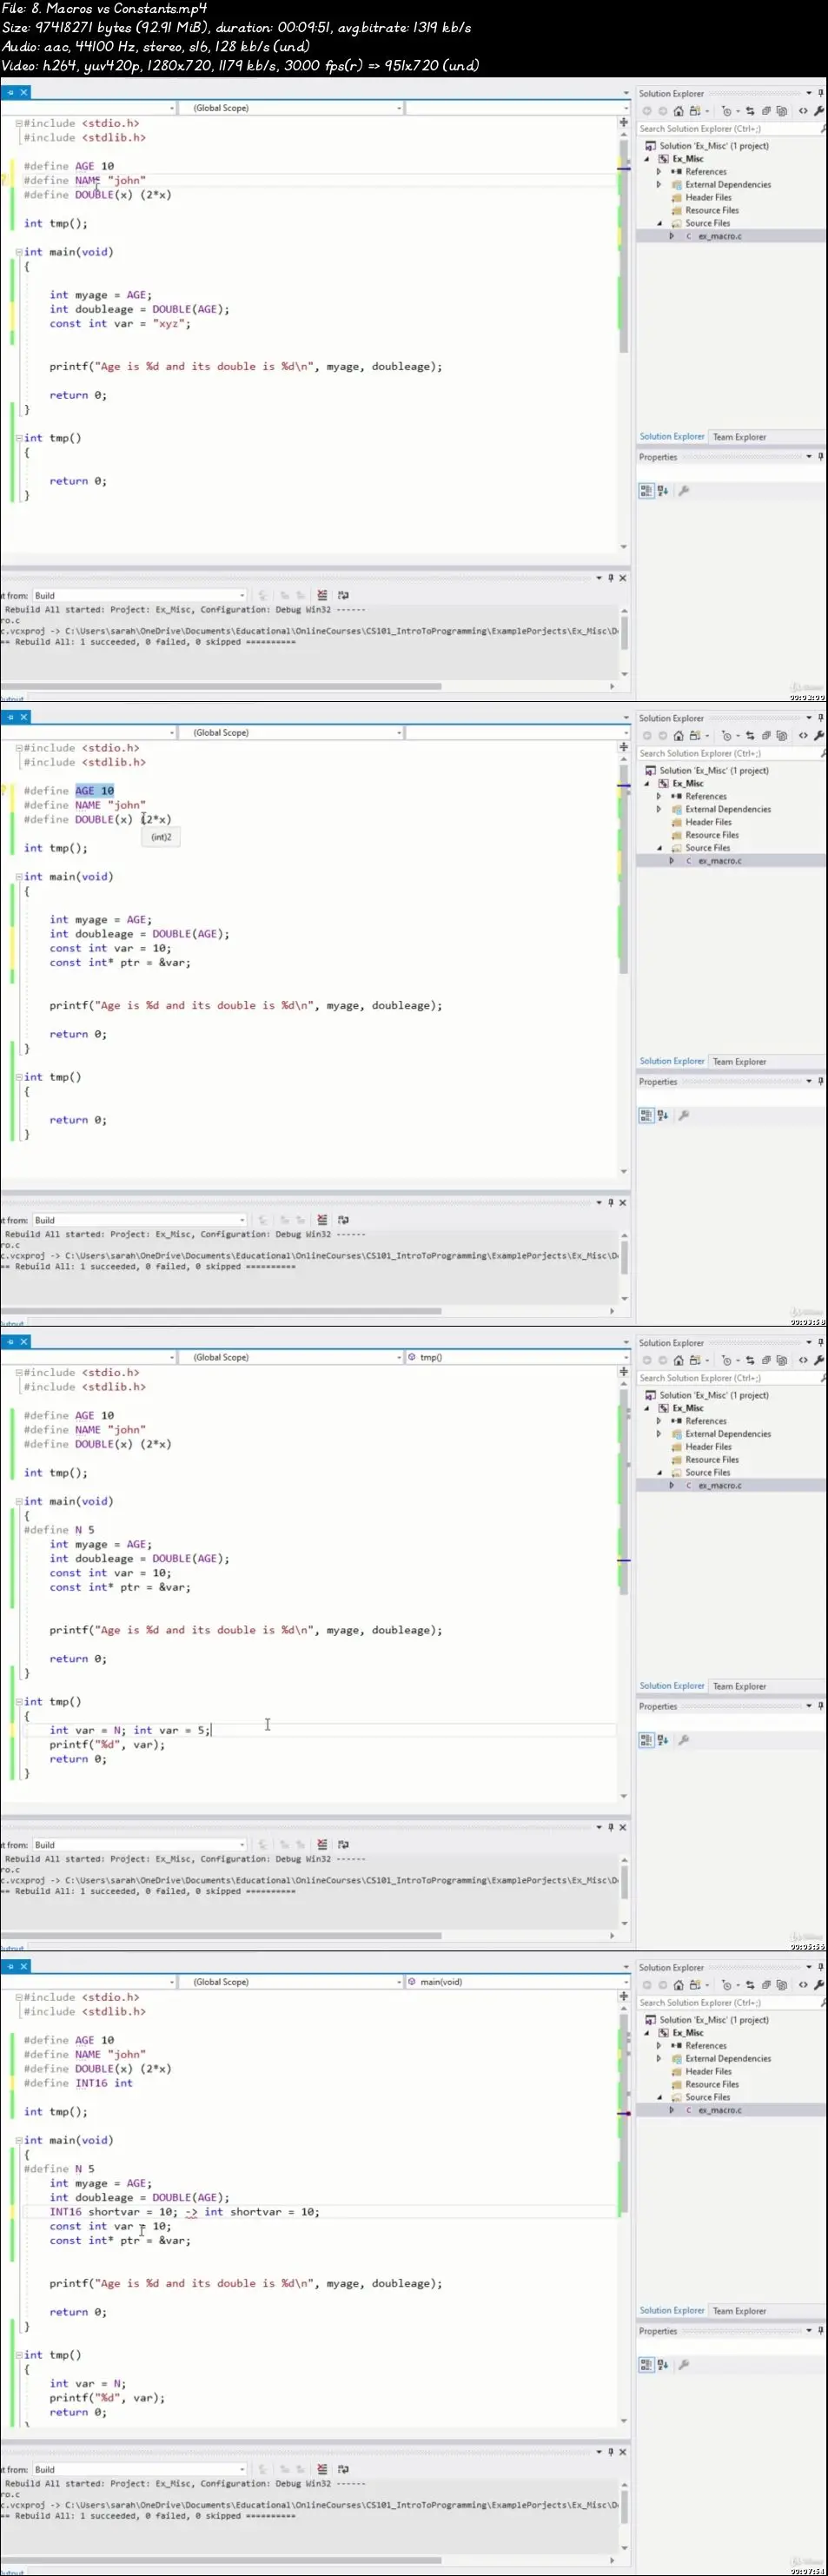Collapse the Ex_Misc project node in second frame
Screen dimensions: 828x2576
tap(646, 784)
